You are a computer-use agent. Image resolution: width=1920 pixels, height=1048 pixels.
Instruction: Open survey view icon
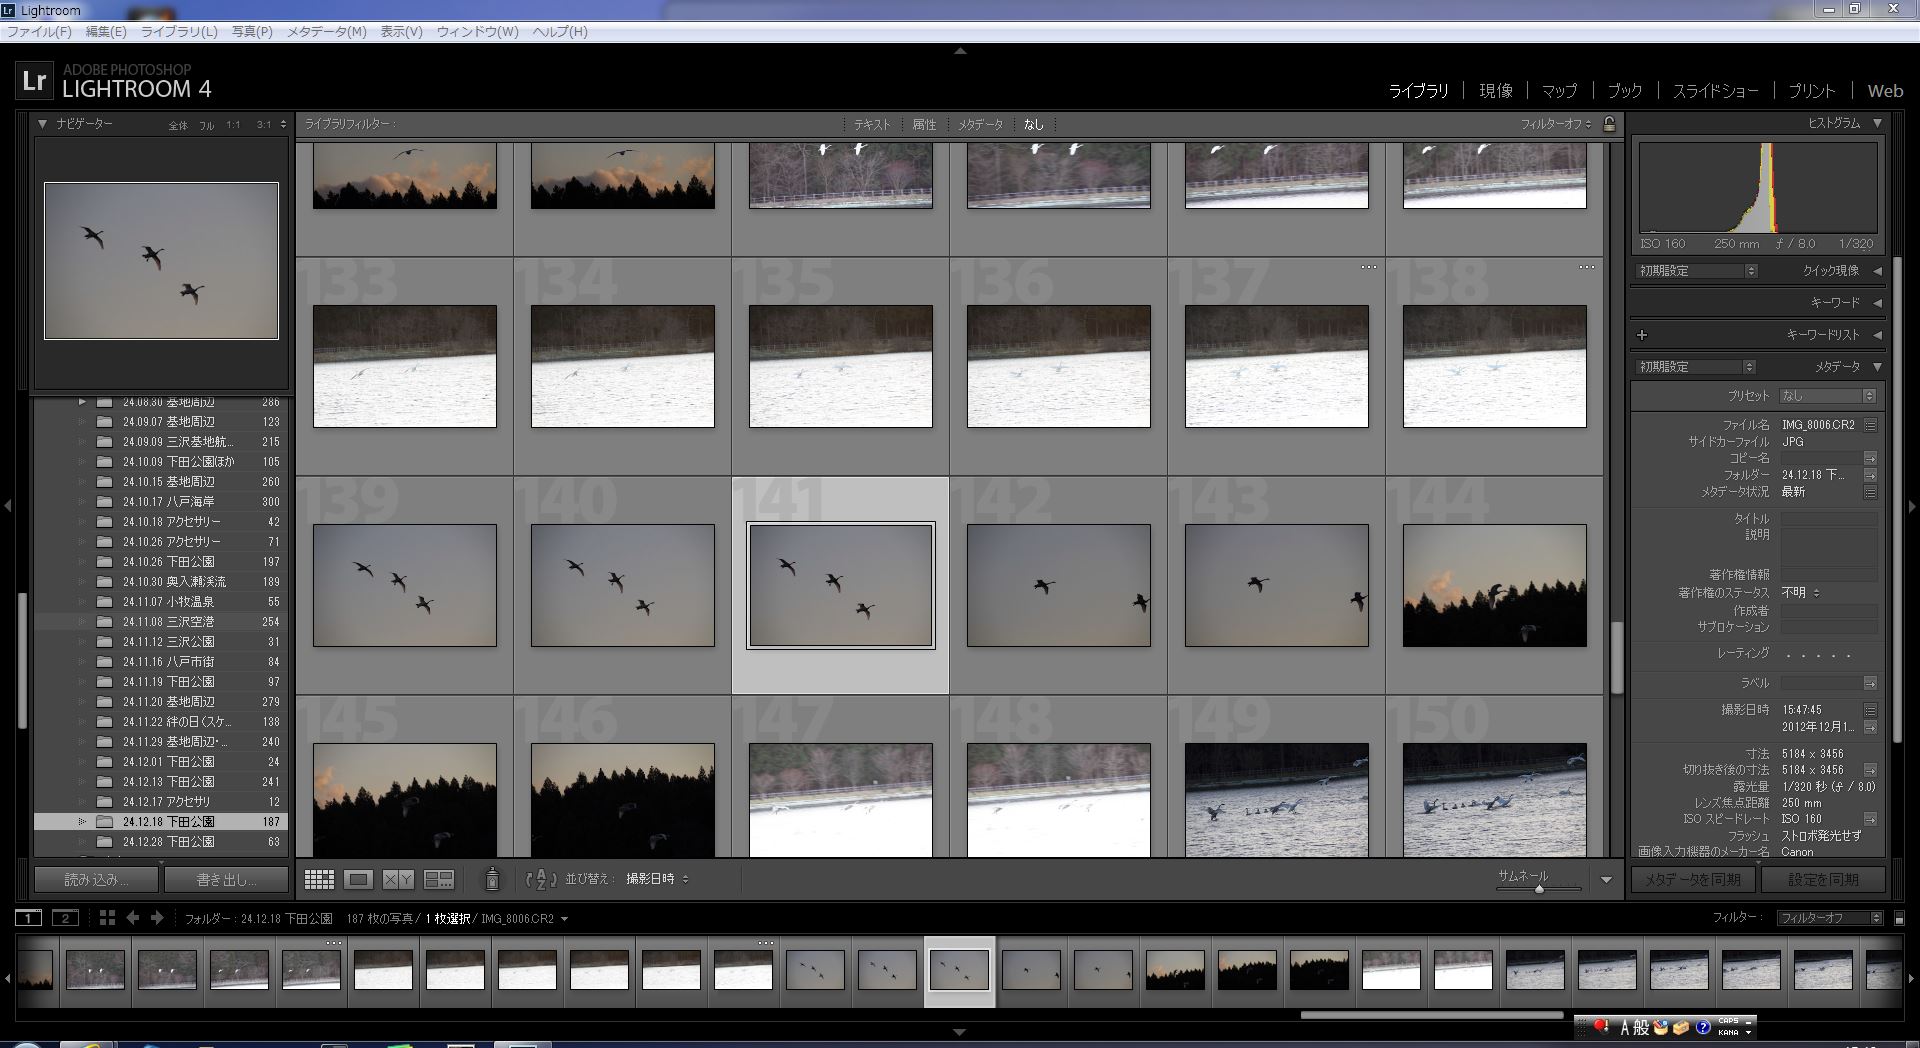coord(439,880)
